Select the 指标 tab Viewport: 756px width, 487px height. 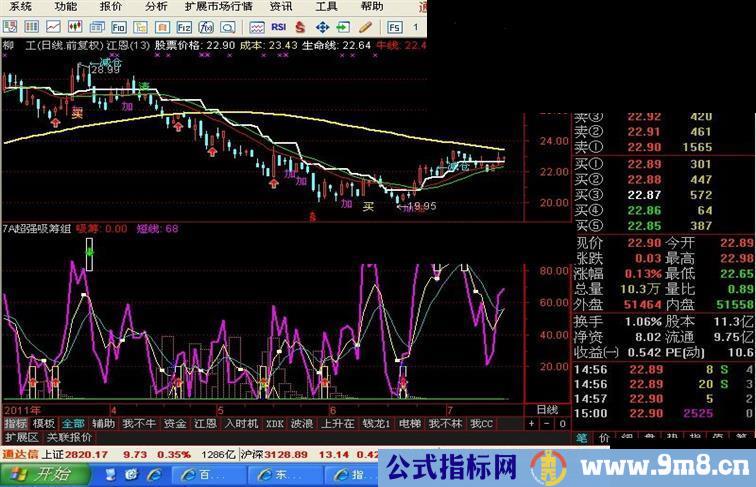16,424
